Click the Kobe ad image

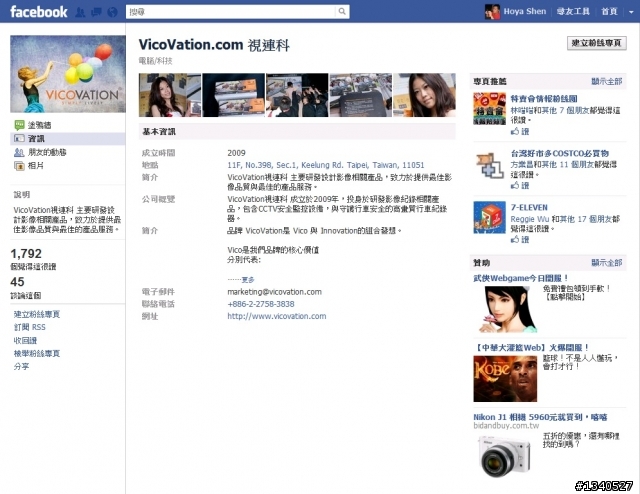coord(505,378)
